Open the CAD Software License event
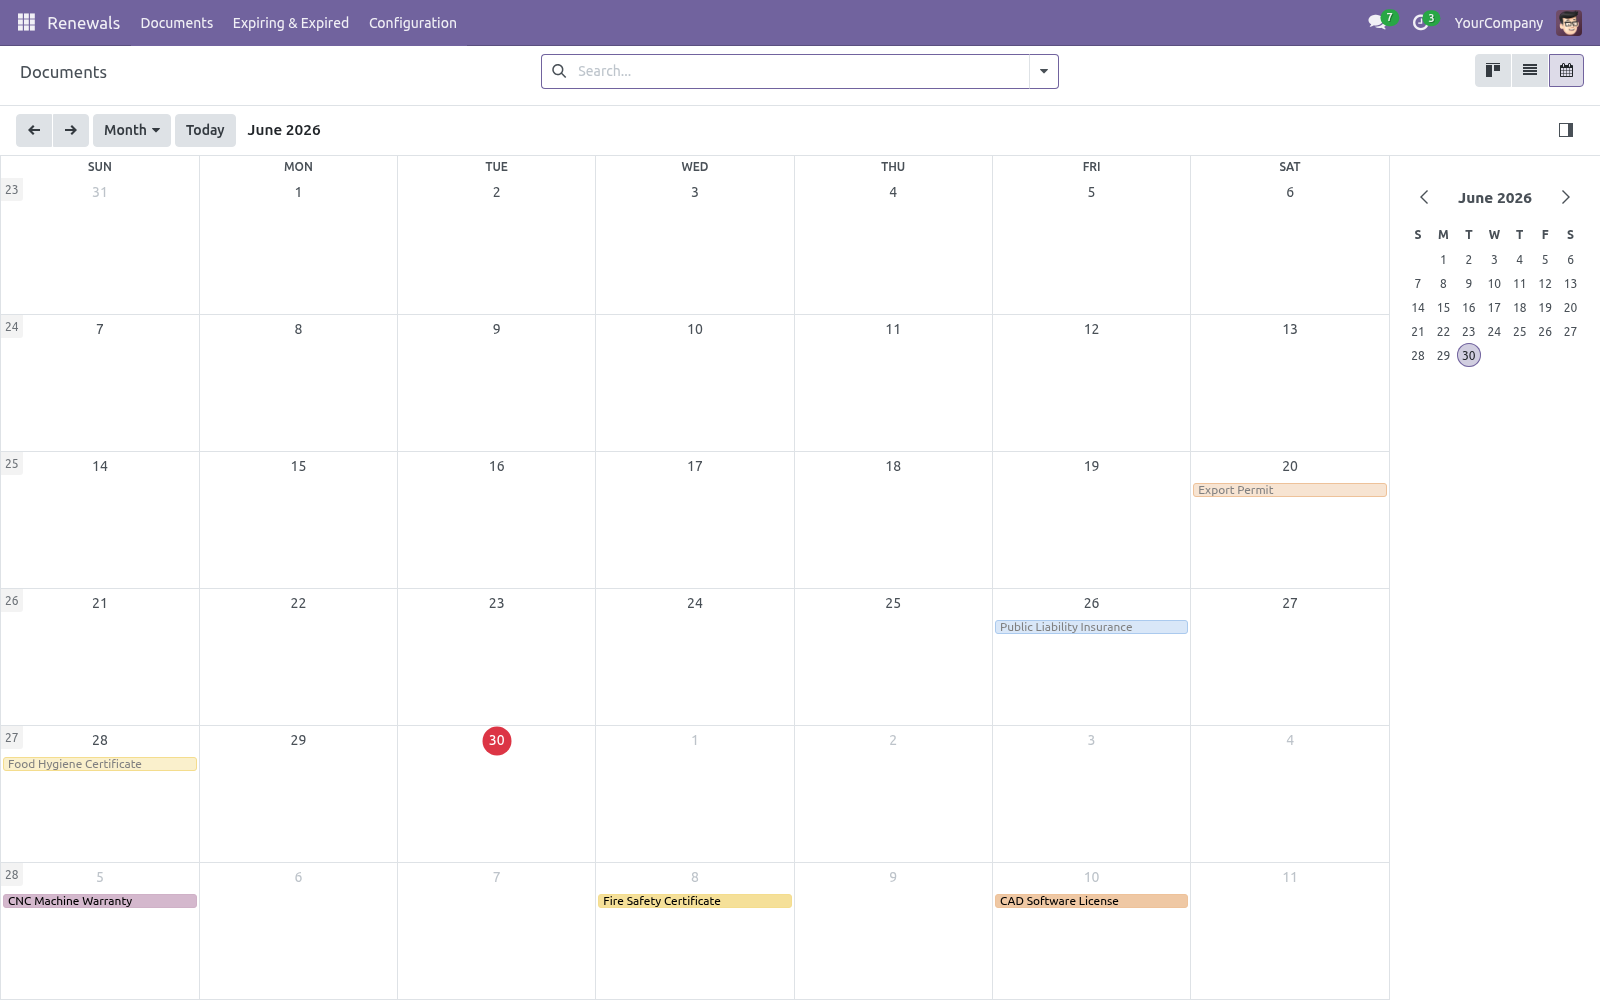1600x1000 pixels. click(x=1091, y=901)
